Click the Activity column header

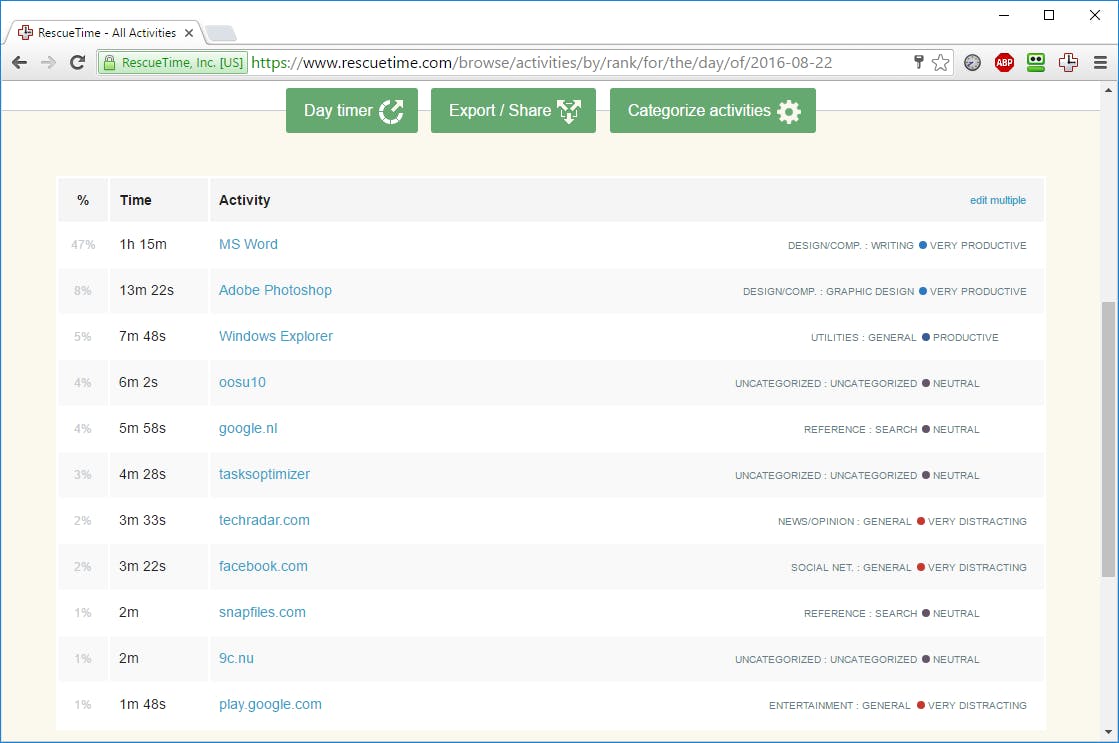[x=244, y=201]
